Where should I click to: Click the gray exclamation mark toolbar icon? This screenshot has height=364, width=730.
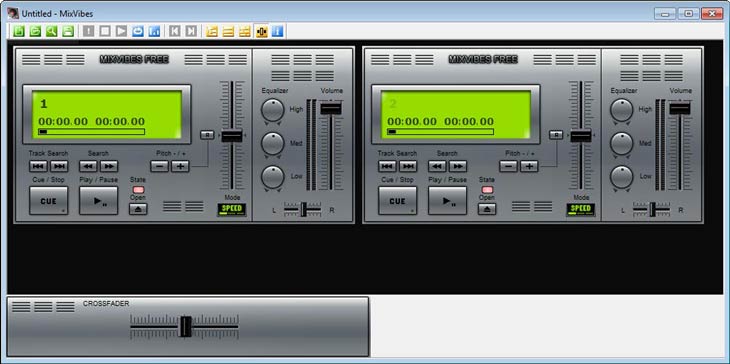[x=88, y=31]
